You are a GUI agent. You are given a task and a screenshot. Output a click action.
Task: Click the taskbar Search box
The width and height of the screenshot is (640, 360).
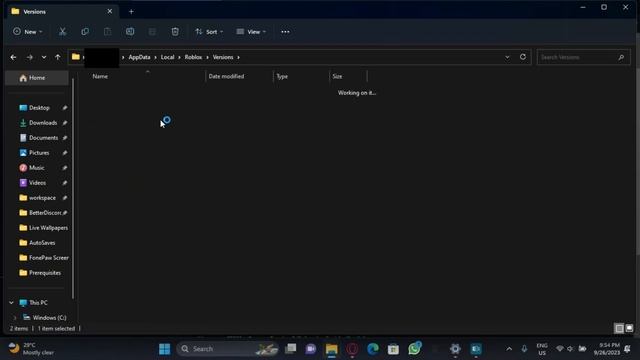coord(227,349)
